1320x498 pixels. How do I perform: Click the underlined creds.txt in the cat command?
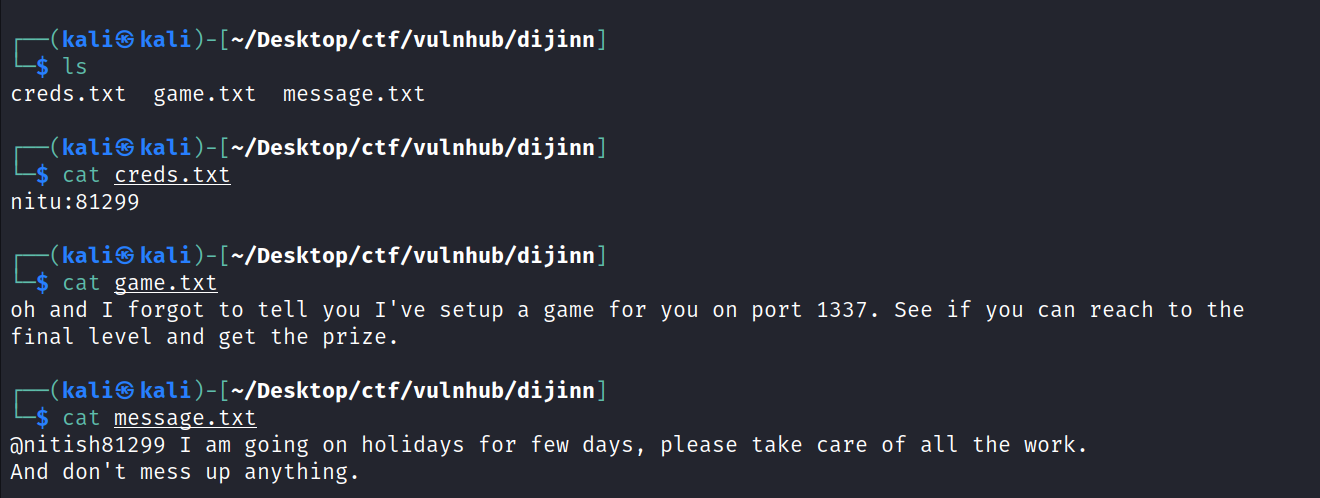coord(172,175)
